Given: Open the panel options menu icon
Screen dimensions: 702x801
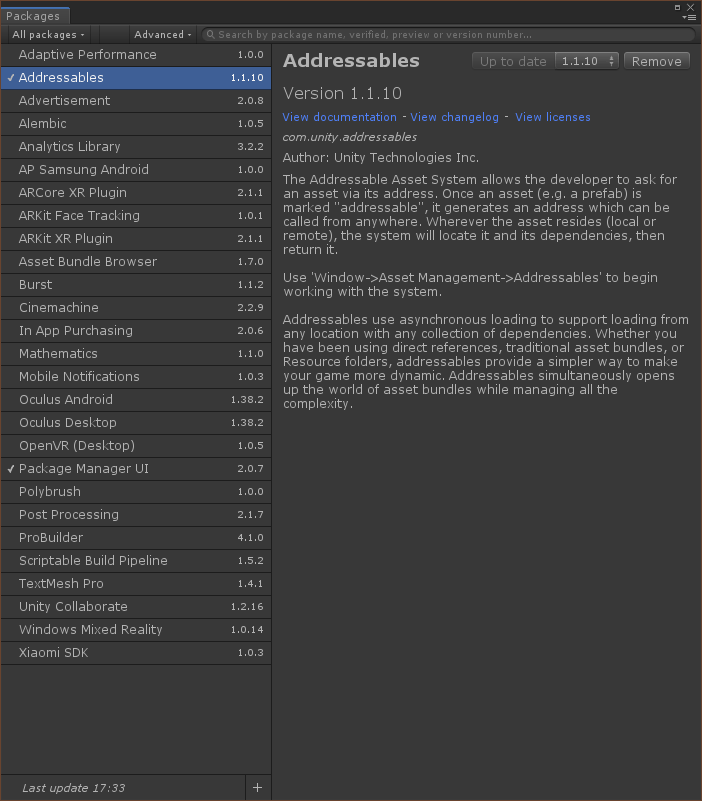Looking at the screenshot, I should pyautogui.click(x=689, y=17).
